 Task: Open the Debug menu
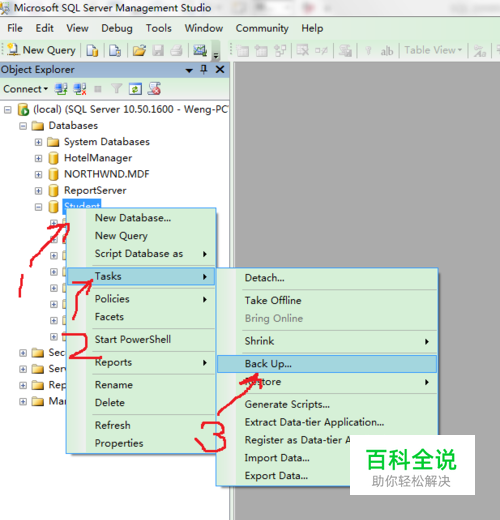[x=117, y=28]
